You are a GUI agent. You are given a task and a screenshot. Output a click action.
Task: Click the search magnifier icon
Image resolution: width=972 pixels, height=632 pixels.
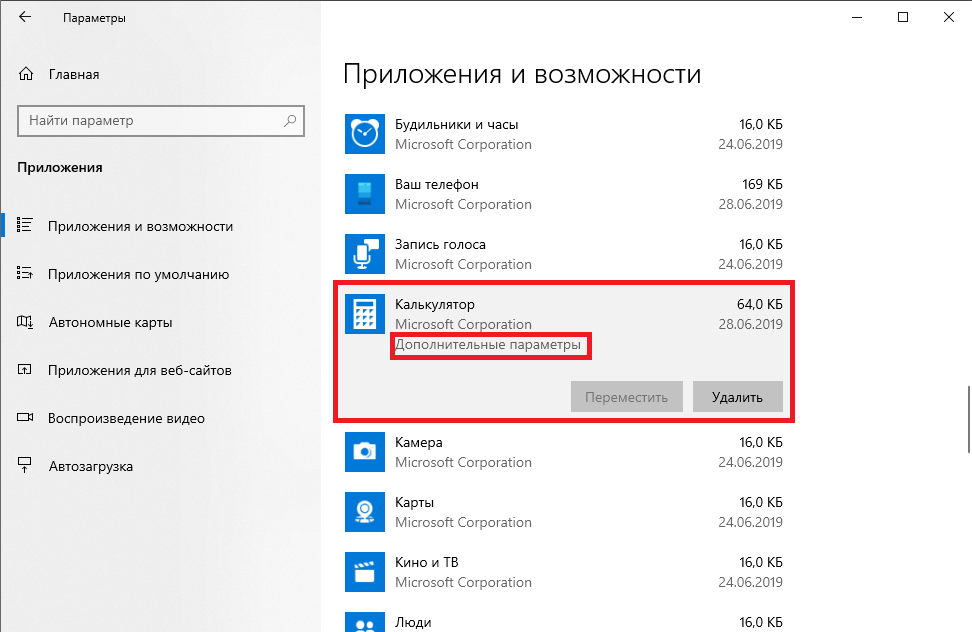coord(289,120)
